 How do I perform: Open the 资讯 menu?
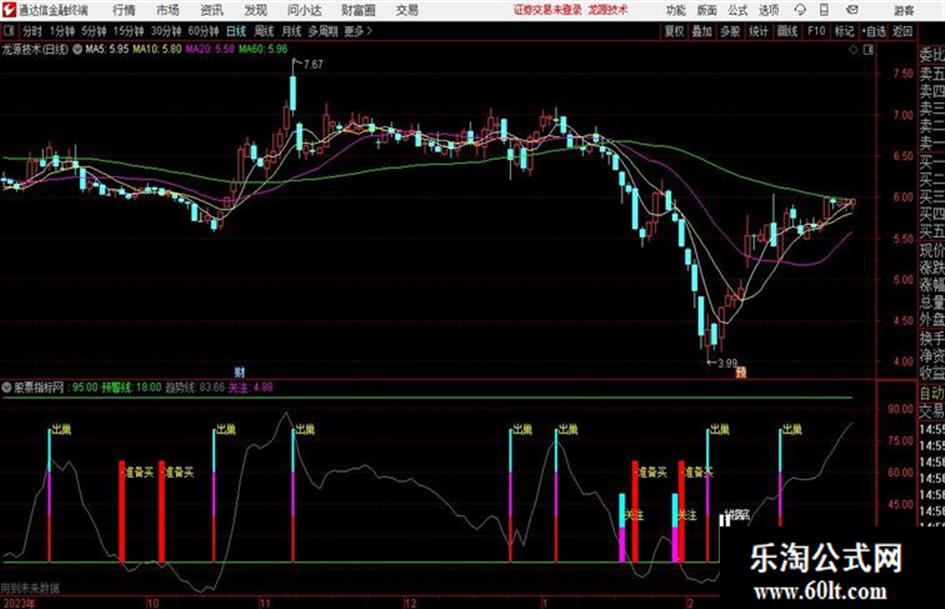click(x=212, y=10)
